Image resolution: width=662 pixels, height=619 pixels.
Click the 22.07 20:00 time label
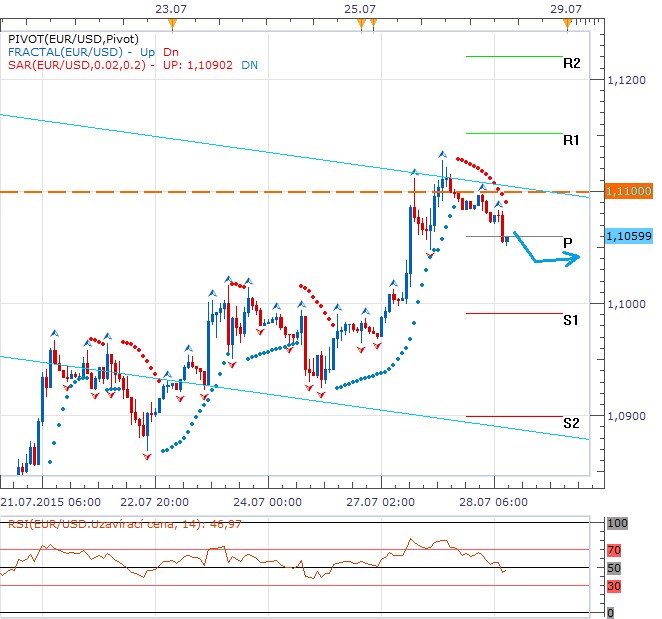point(155,502)
